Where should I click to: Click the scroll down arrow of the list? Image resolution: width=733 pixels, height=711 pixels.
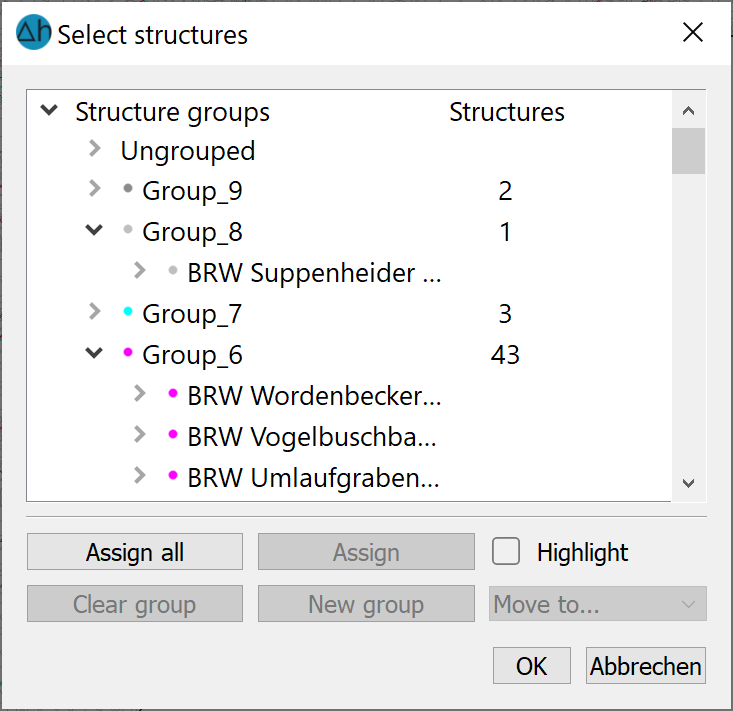(688, 483)
